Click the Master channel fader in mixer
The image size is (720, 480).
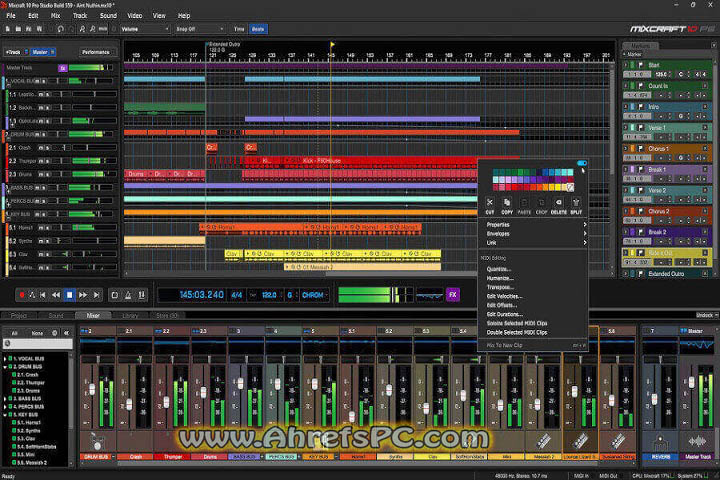click(692, 382)
